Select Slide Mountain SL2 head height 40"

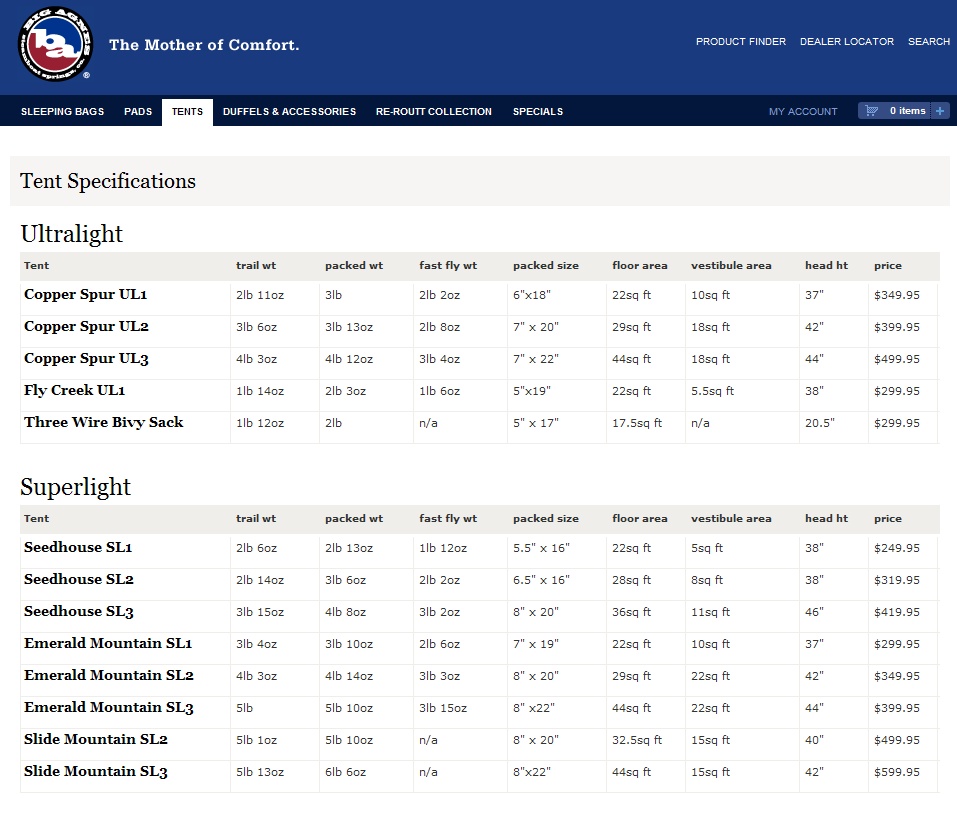[814, 740]
